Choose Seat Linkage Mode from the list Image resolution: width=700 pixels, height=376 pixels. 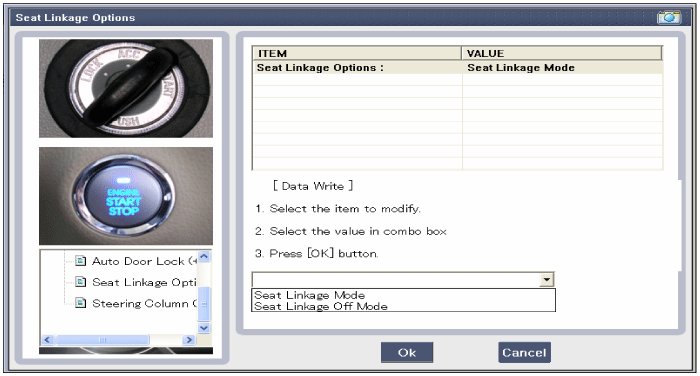click(x=309, y=295)
